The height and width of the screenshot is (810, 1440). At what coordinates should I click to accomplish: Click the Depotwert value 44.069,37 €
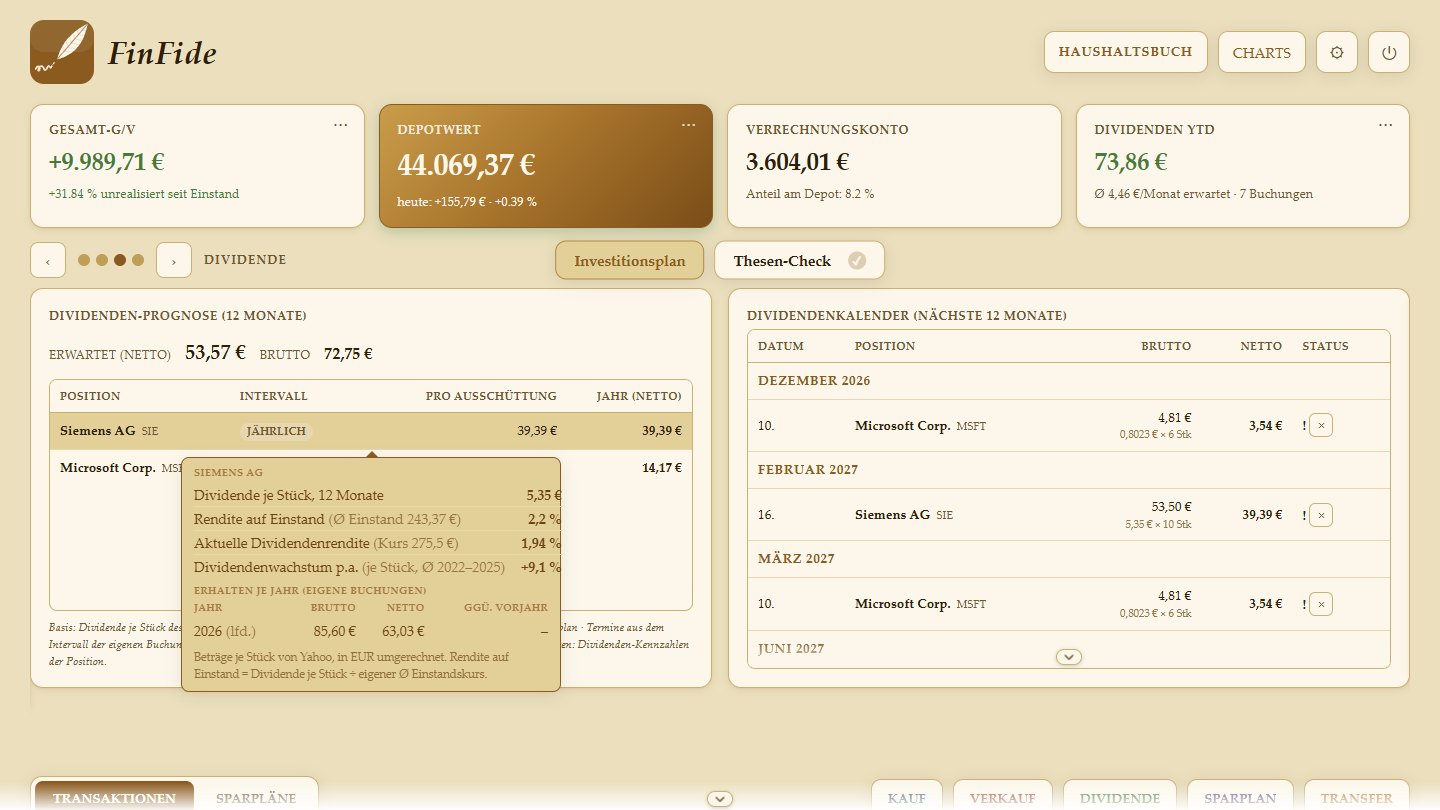point(466,165)
